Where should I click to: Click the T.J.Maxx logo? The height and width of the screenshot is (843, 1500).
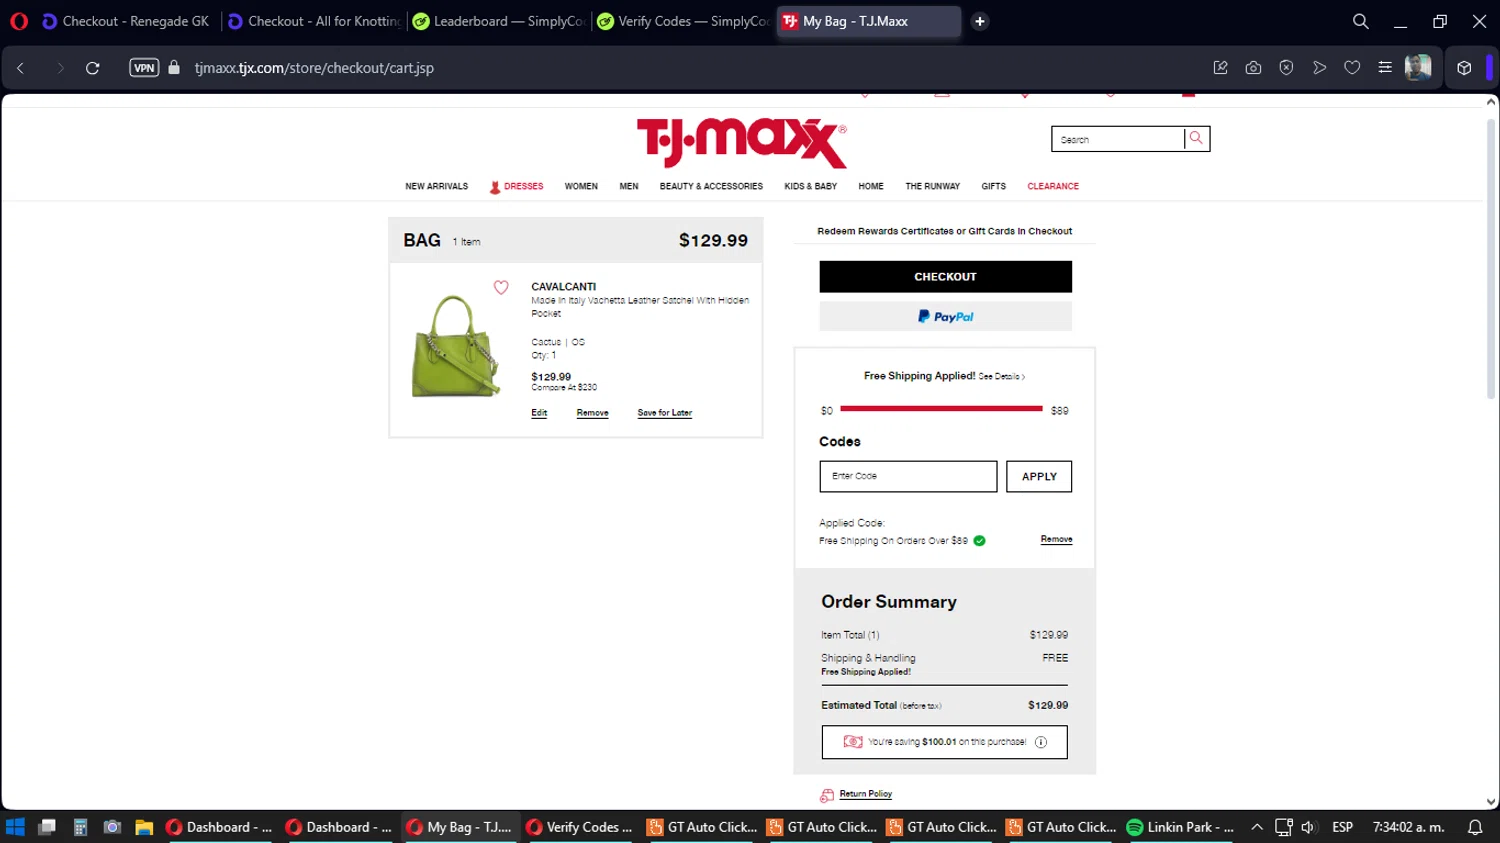[x=742, y=143]
